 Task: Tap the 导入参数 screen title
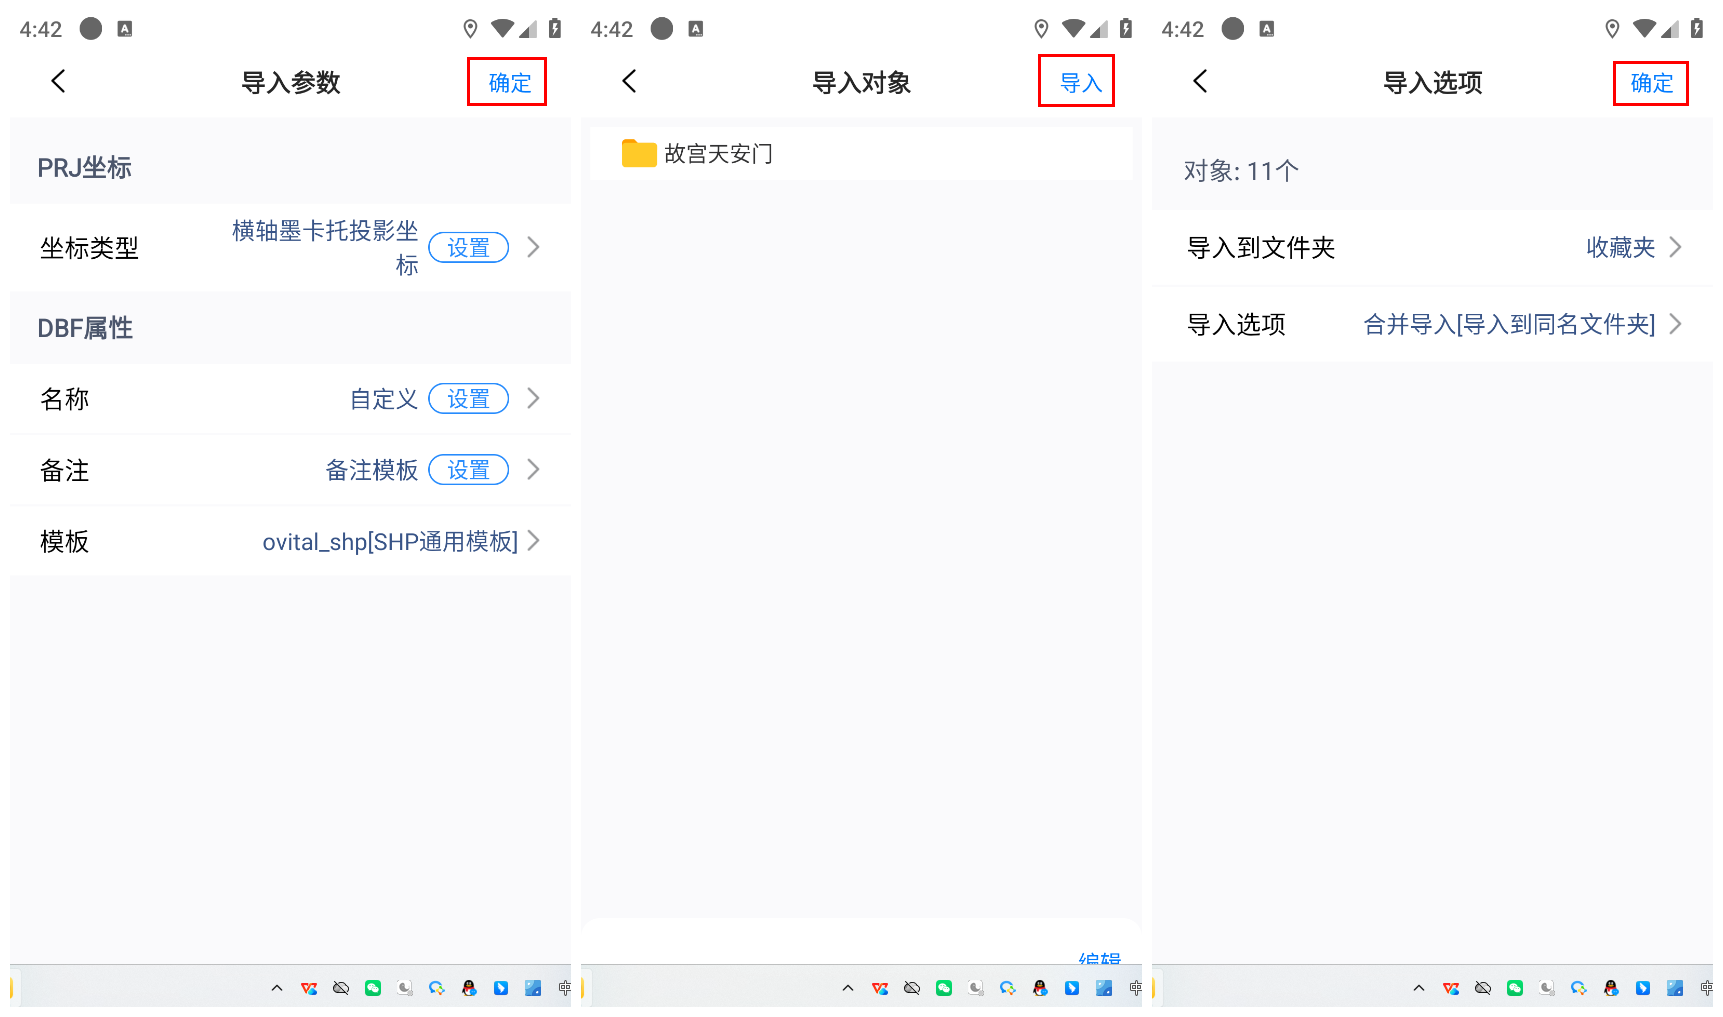click(290, 82)
